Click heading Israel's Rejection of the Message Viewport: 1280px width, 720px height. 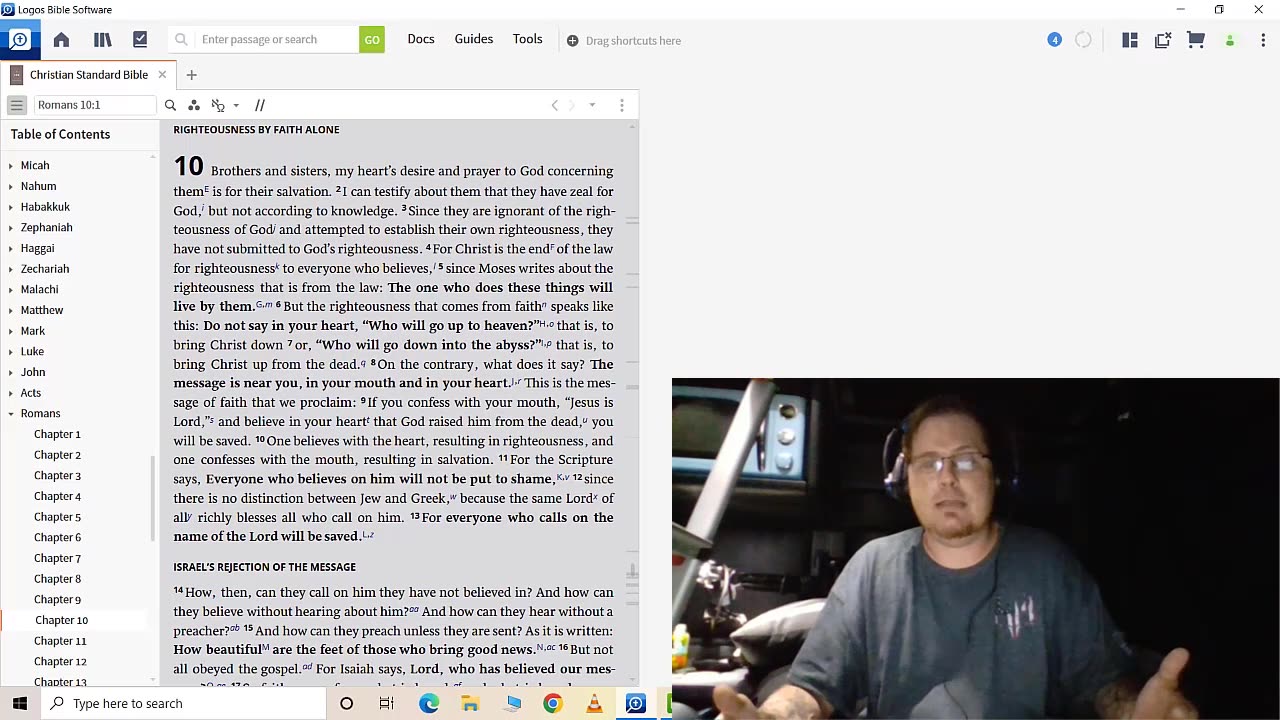tap(264, 567)
